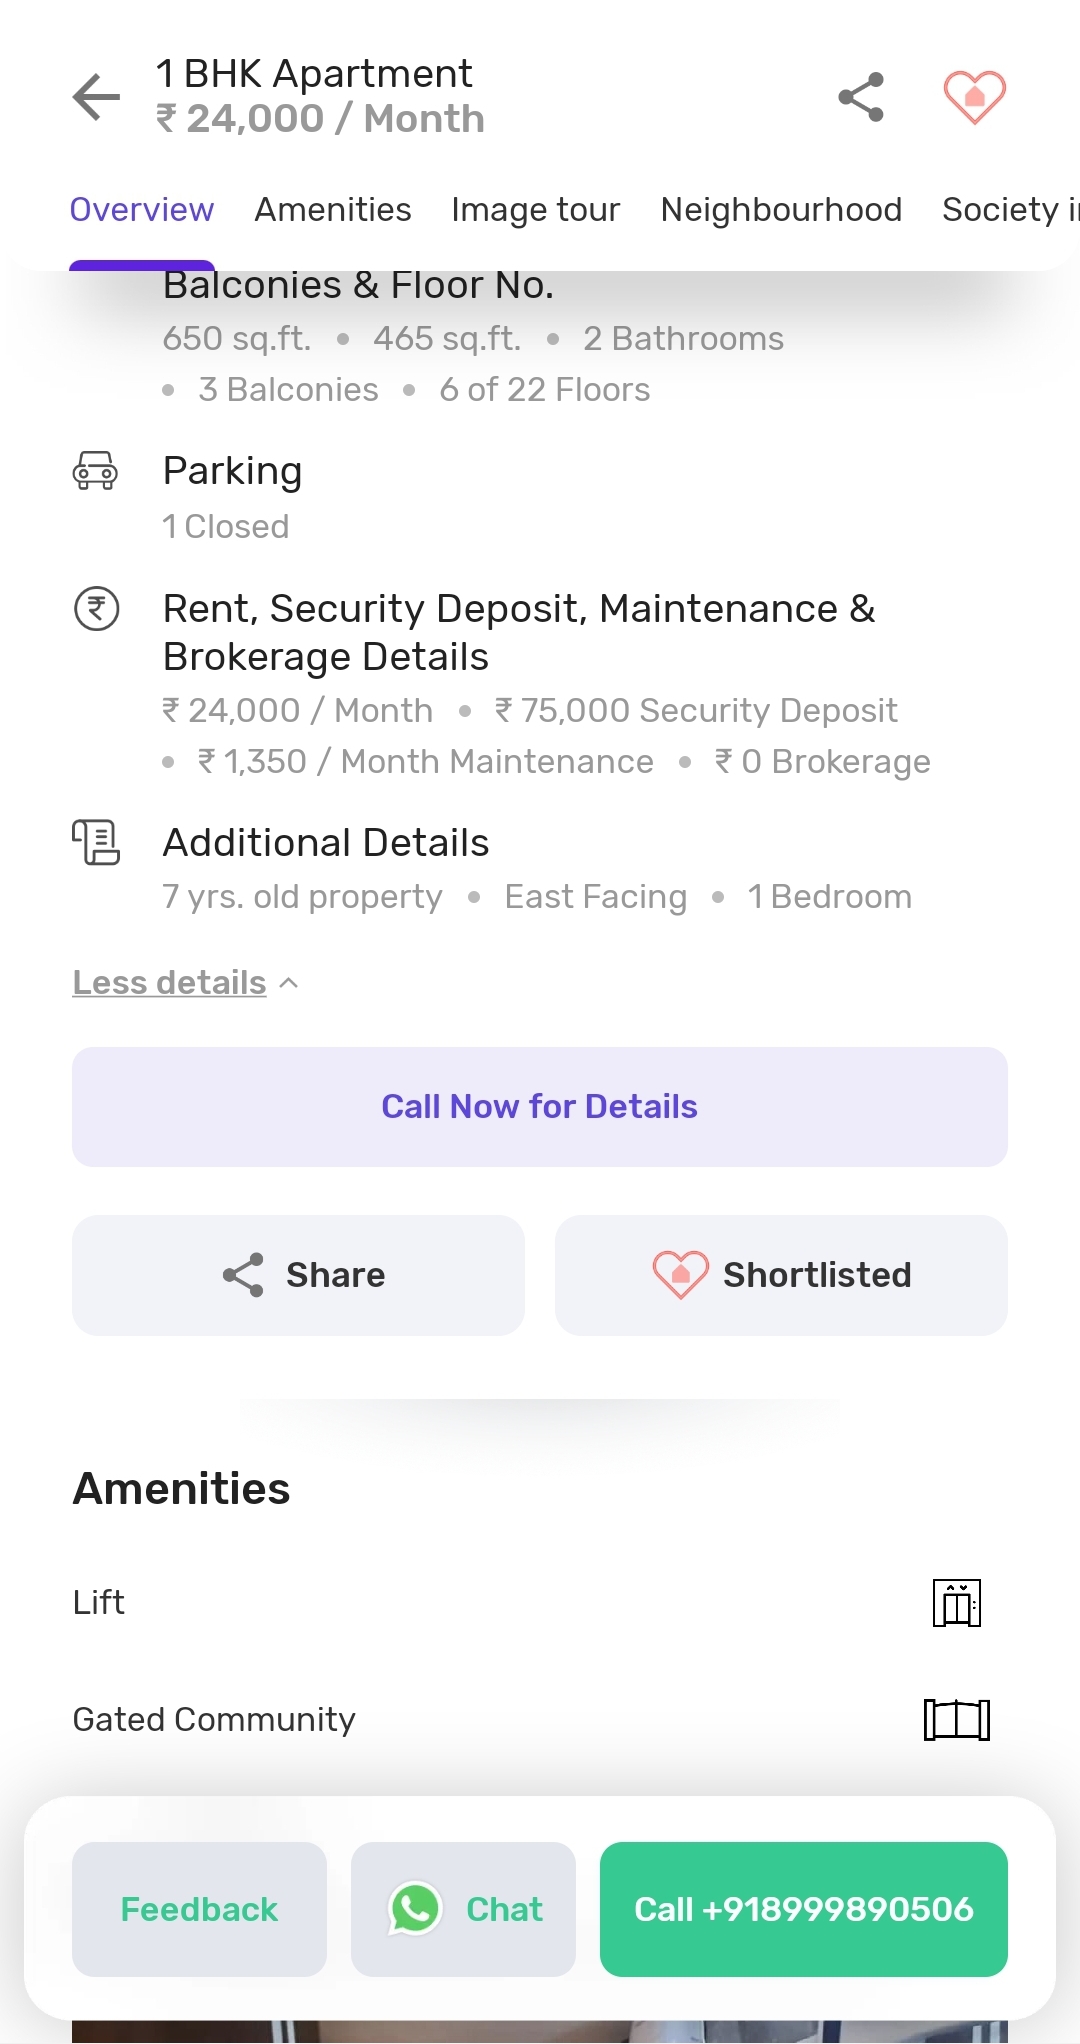Click the Lift amenity icon
The height and width of the screenshot is (2044, 1080).
point(957,1603)
